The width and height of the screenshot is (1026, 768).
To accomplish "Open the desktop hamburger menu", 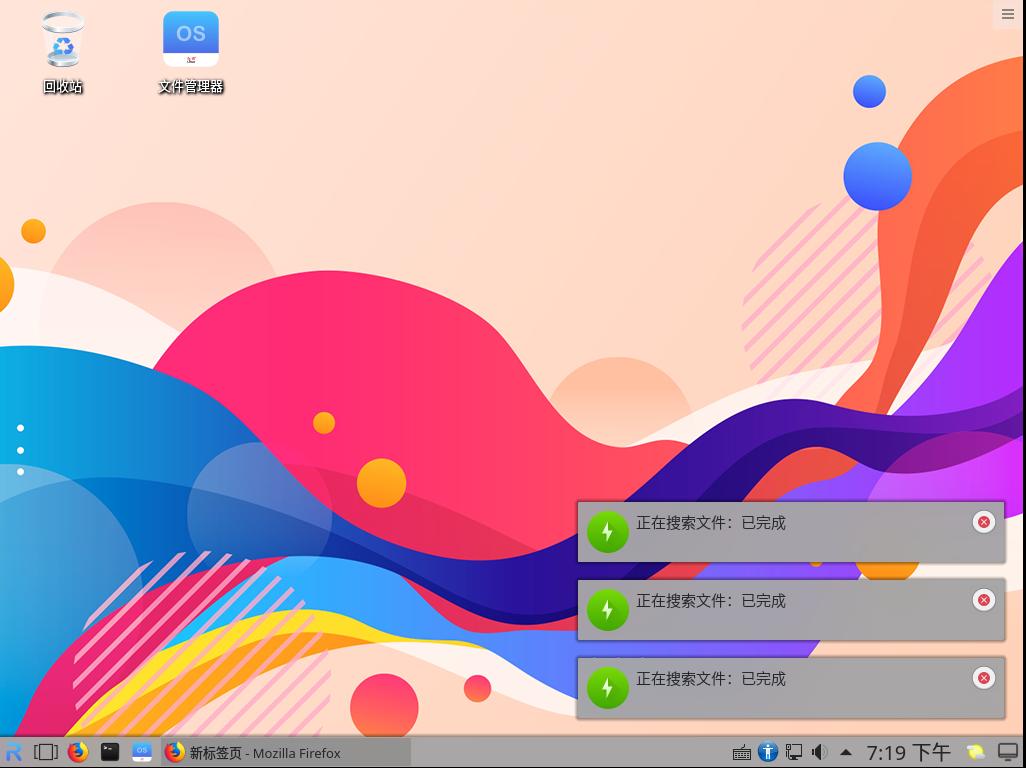I will click(x=1007, y=14).
